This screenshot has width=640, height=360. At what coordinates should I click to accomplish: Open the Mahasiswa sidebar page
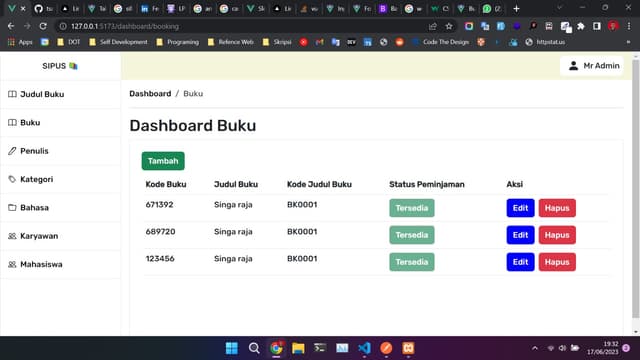pyautogui.click(x=60, y=264)
